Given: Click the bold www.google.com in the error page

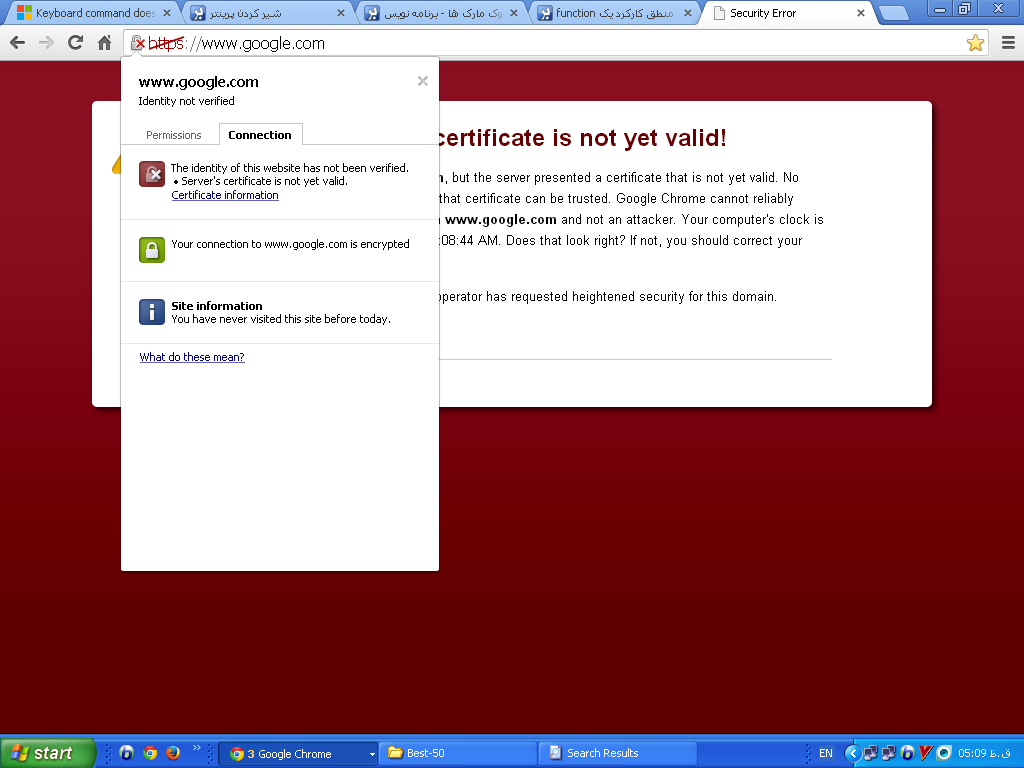Looking at the screenshot, I should (x=501, y=220).
